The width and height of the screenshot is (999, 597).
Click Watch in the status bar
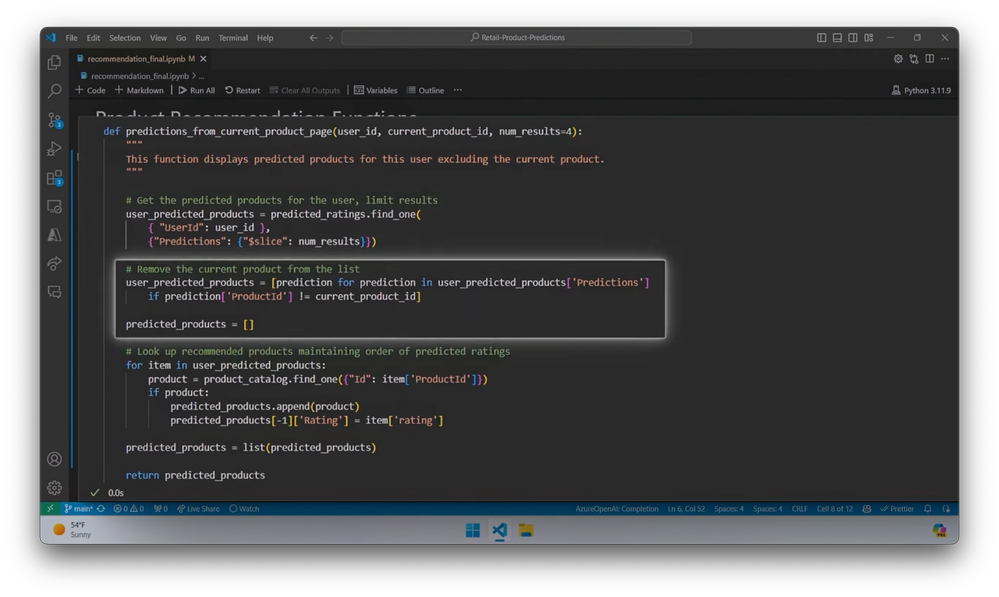[x=245, y=508]
